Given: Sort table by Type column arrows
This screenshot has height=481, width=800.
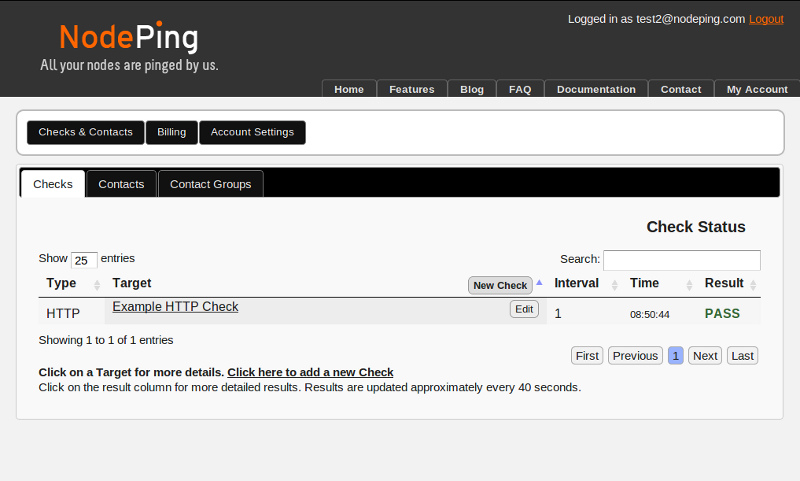Looking at the screenshot, I should pos(97,285).
